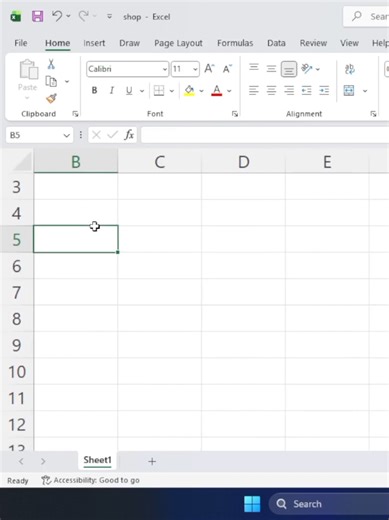
Task: Switch to the Insert tab
Action: pyautogui.click(x=94, y=43)
